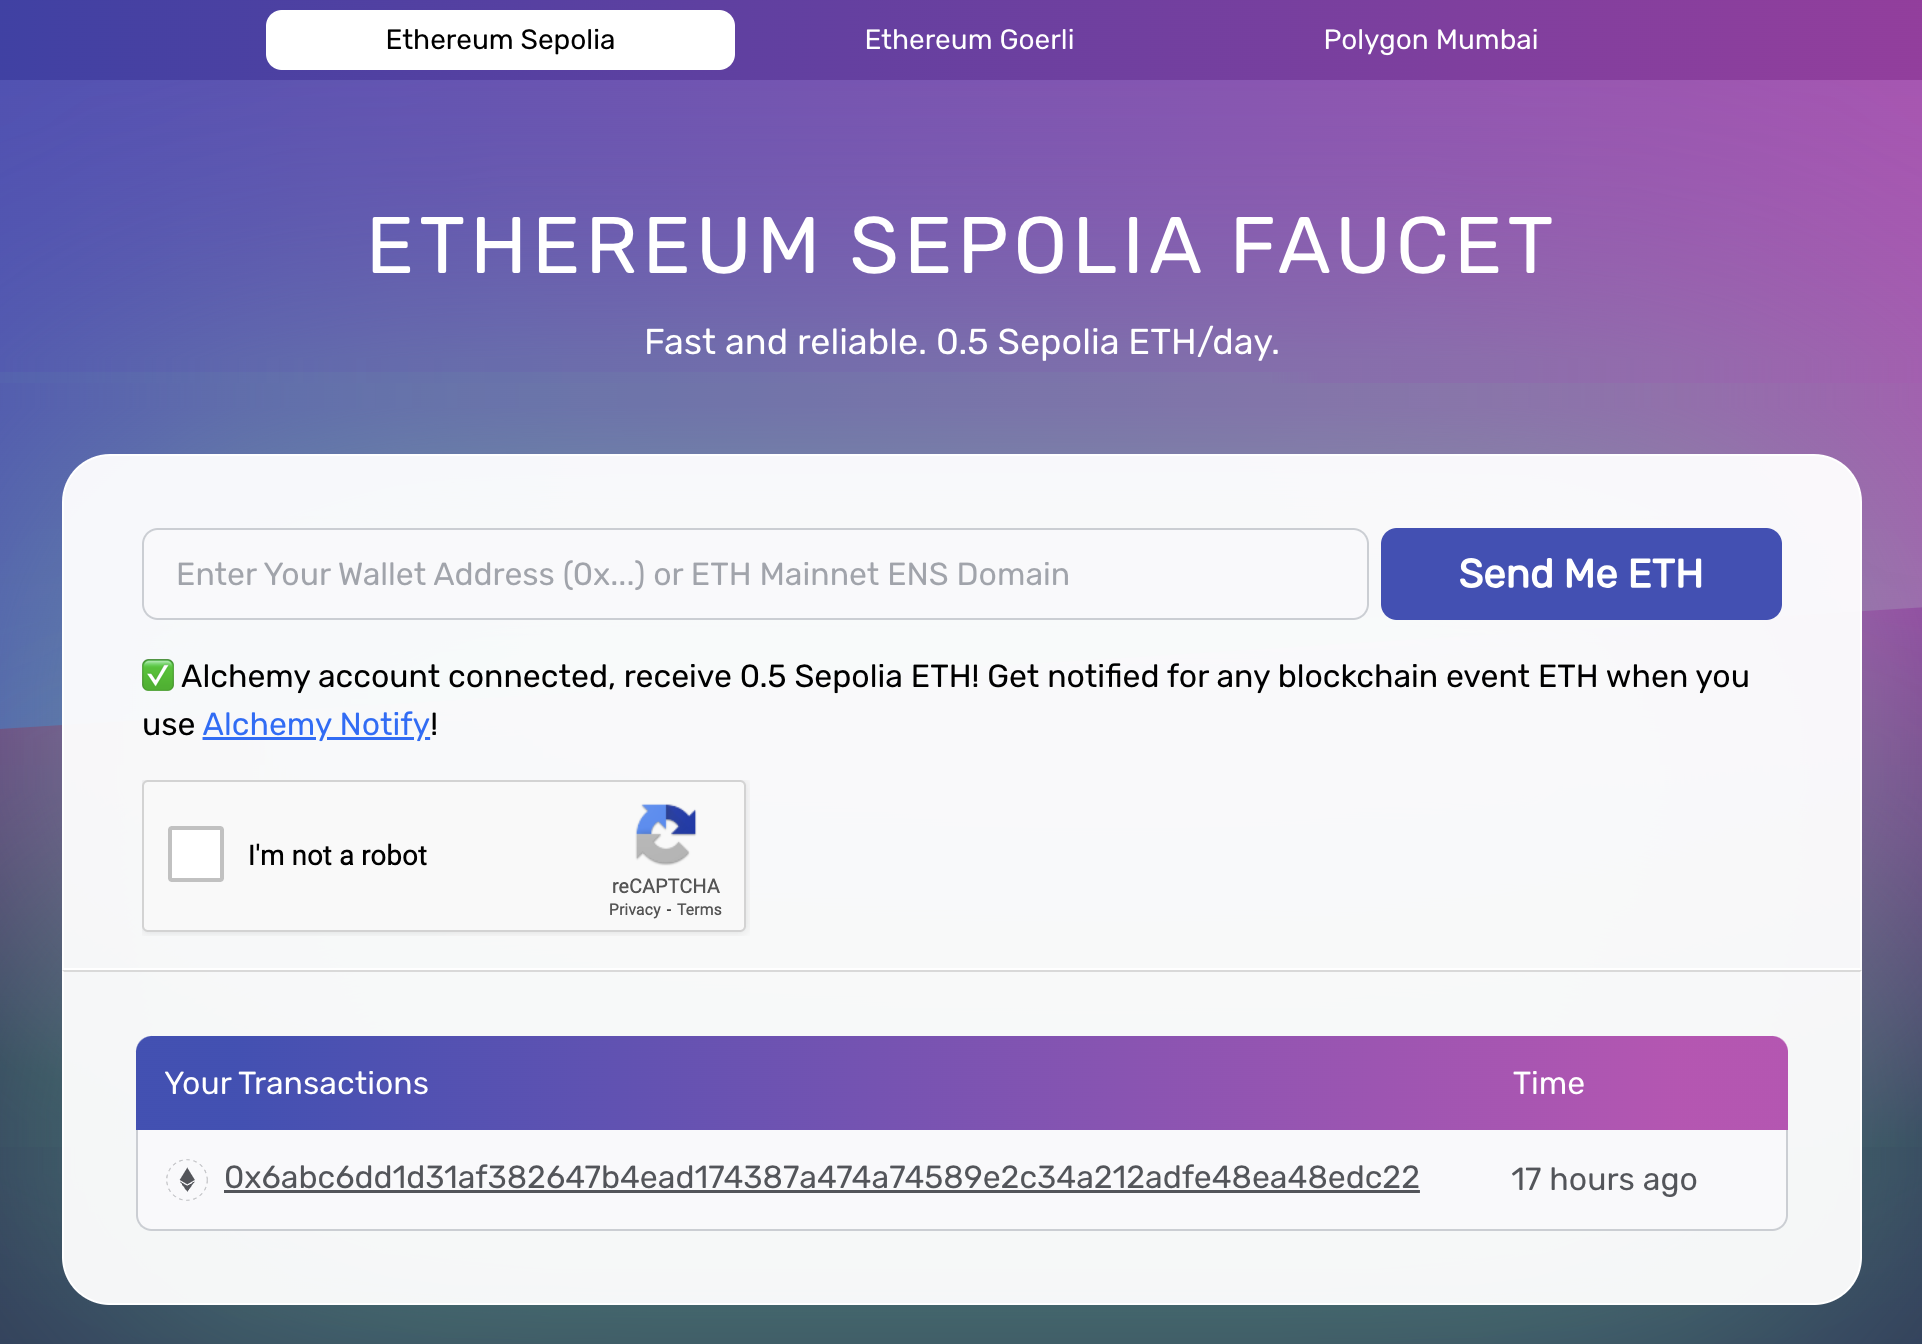Click the Ethereum diamond icon beside transaction
The height and width of the screenshot is (1344, 1922).
click(187, 1179)
